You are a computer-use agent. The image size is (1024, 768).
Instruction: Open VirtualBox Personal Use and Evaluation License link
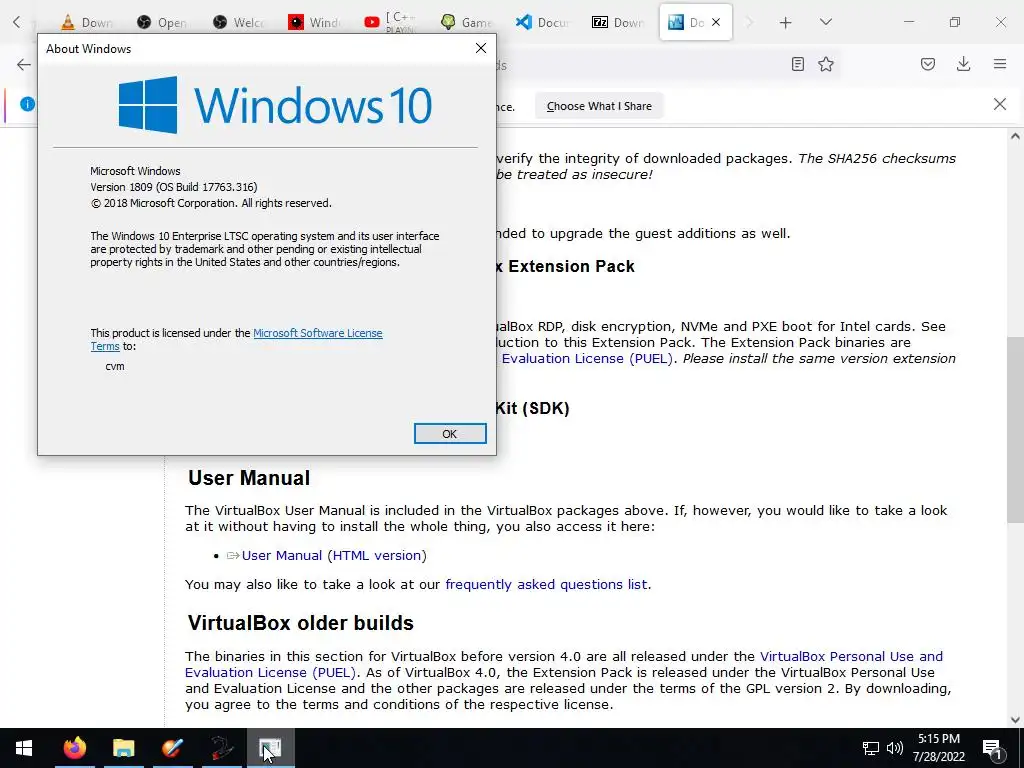point(564,664)
